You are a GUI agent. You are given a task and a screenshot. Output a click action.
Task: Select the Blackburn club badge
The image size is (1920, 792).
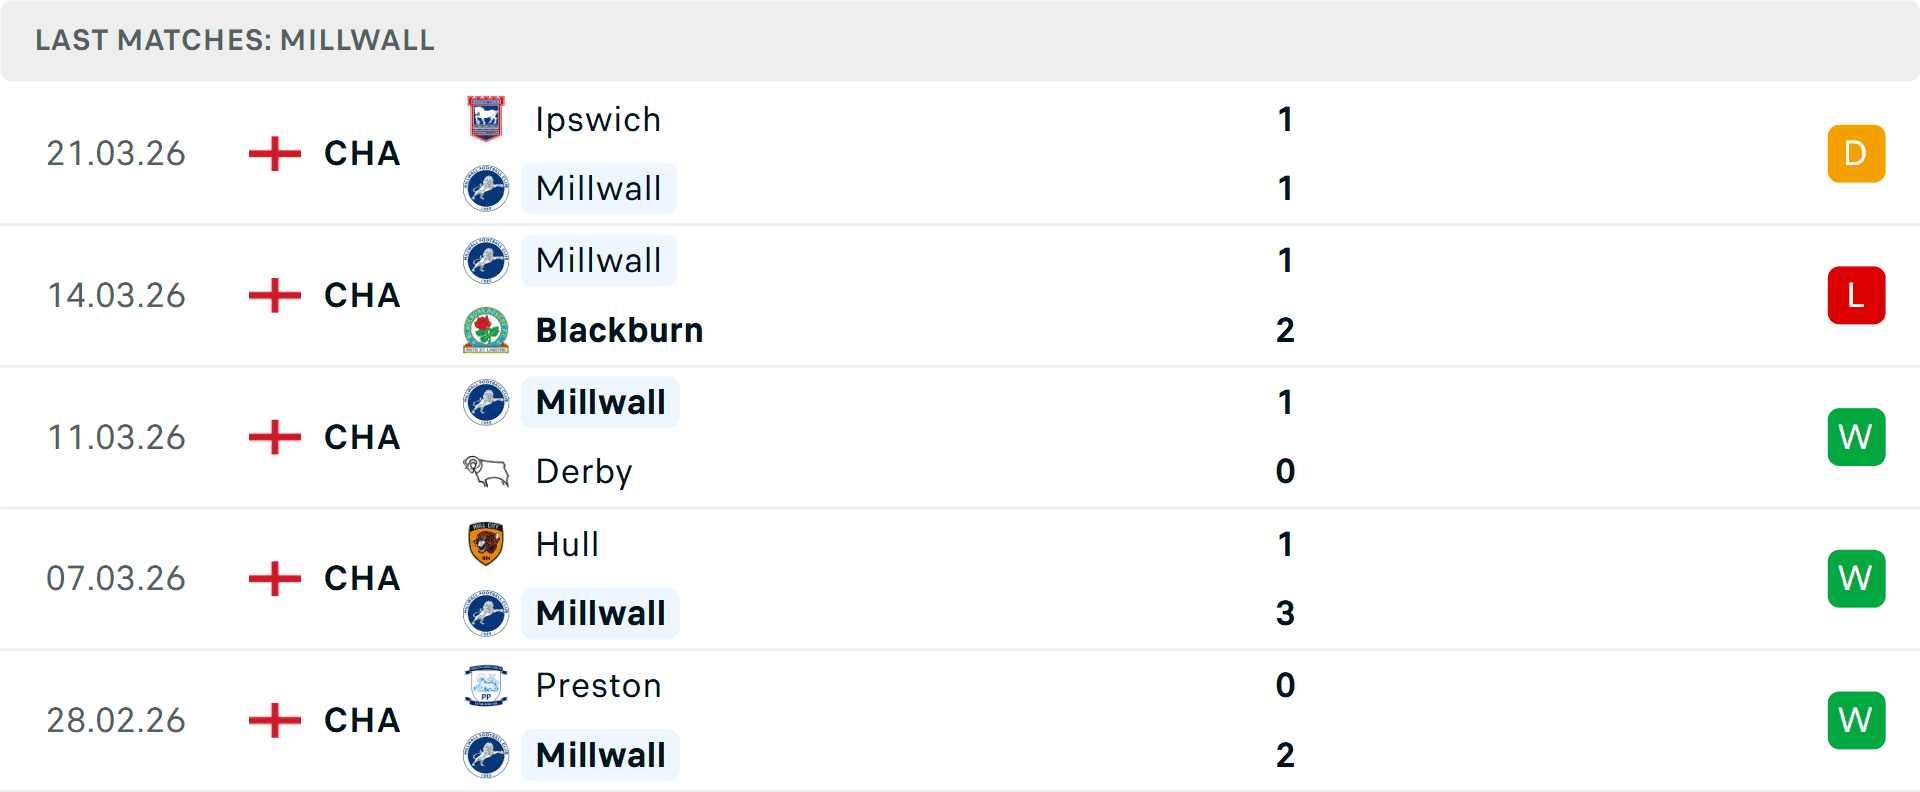[485, 330]
